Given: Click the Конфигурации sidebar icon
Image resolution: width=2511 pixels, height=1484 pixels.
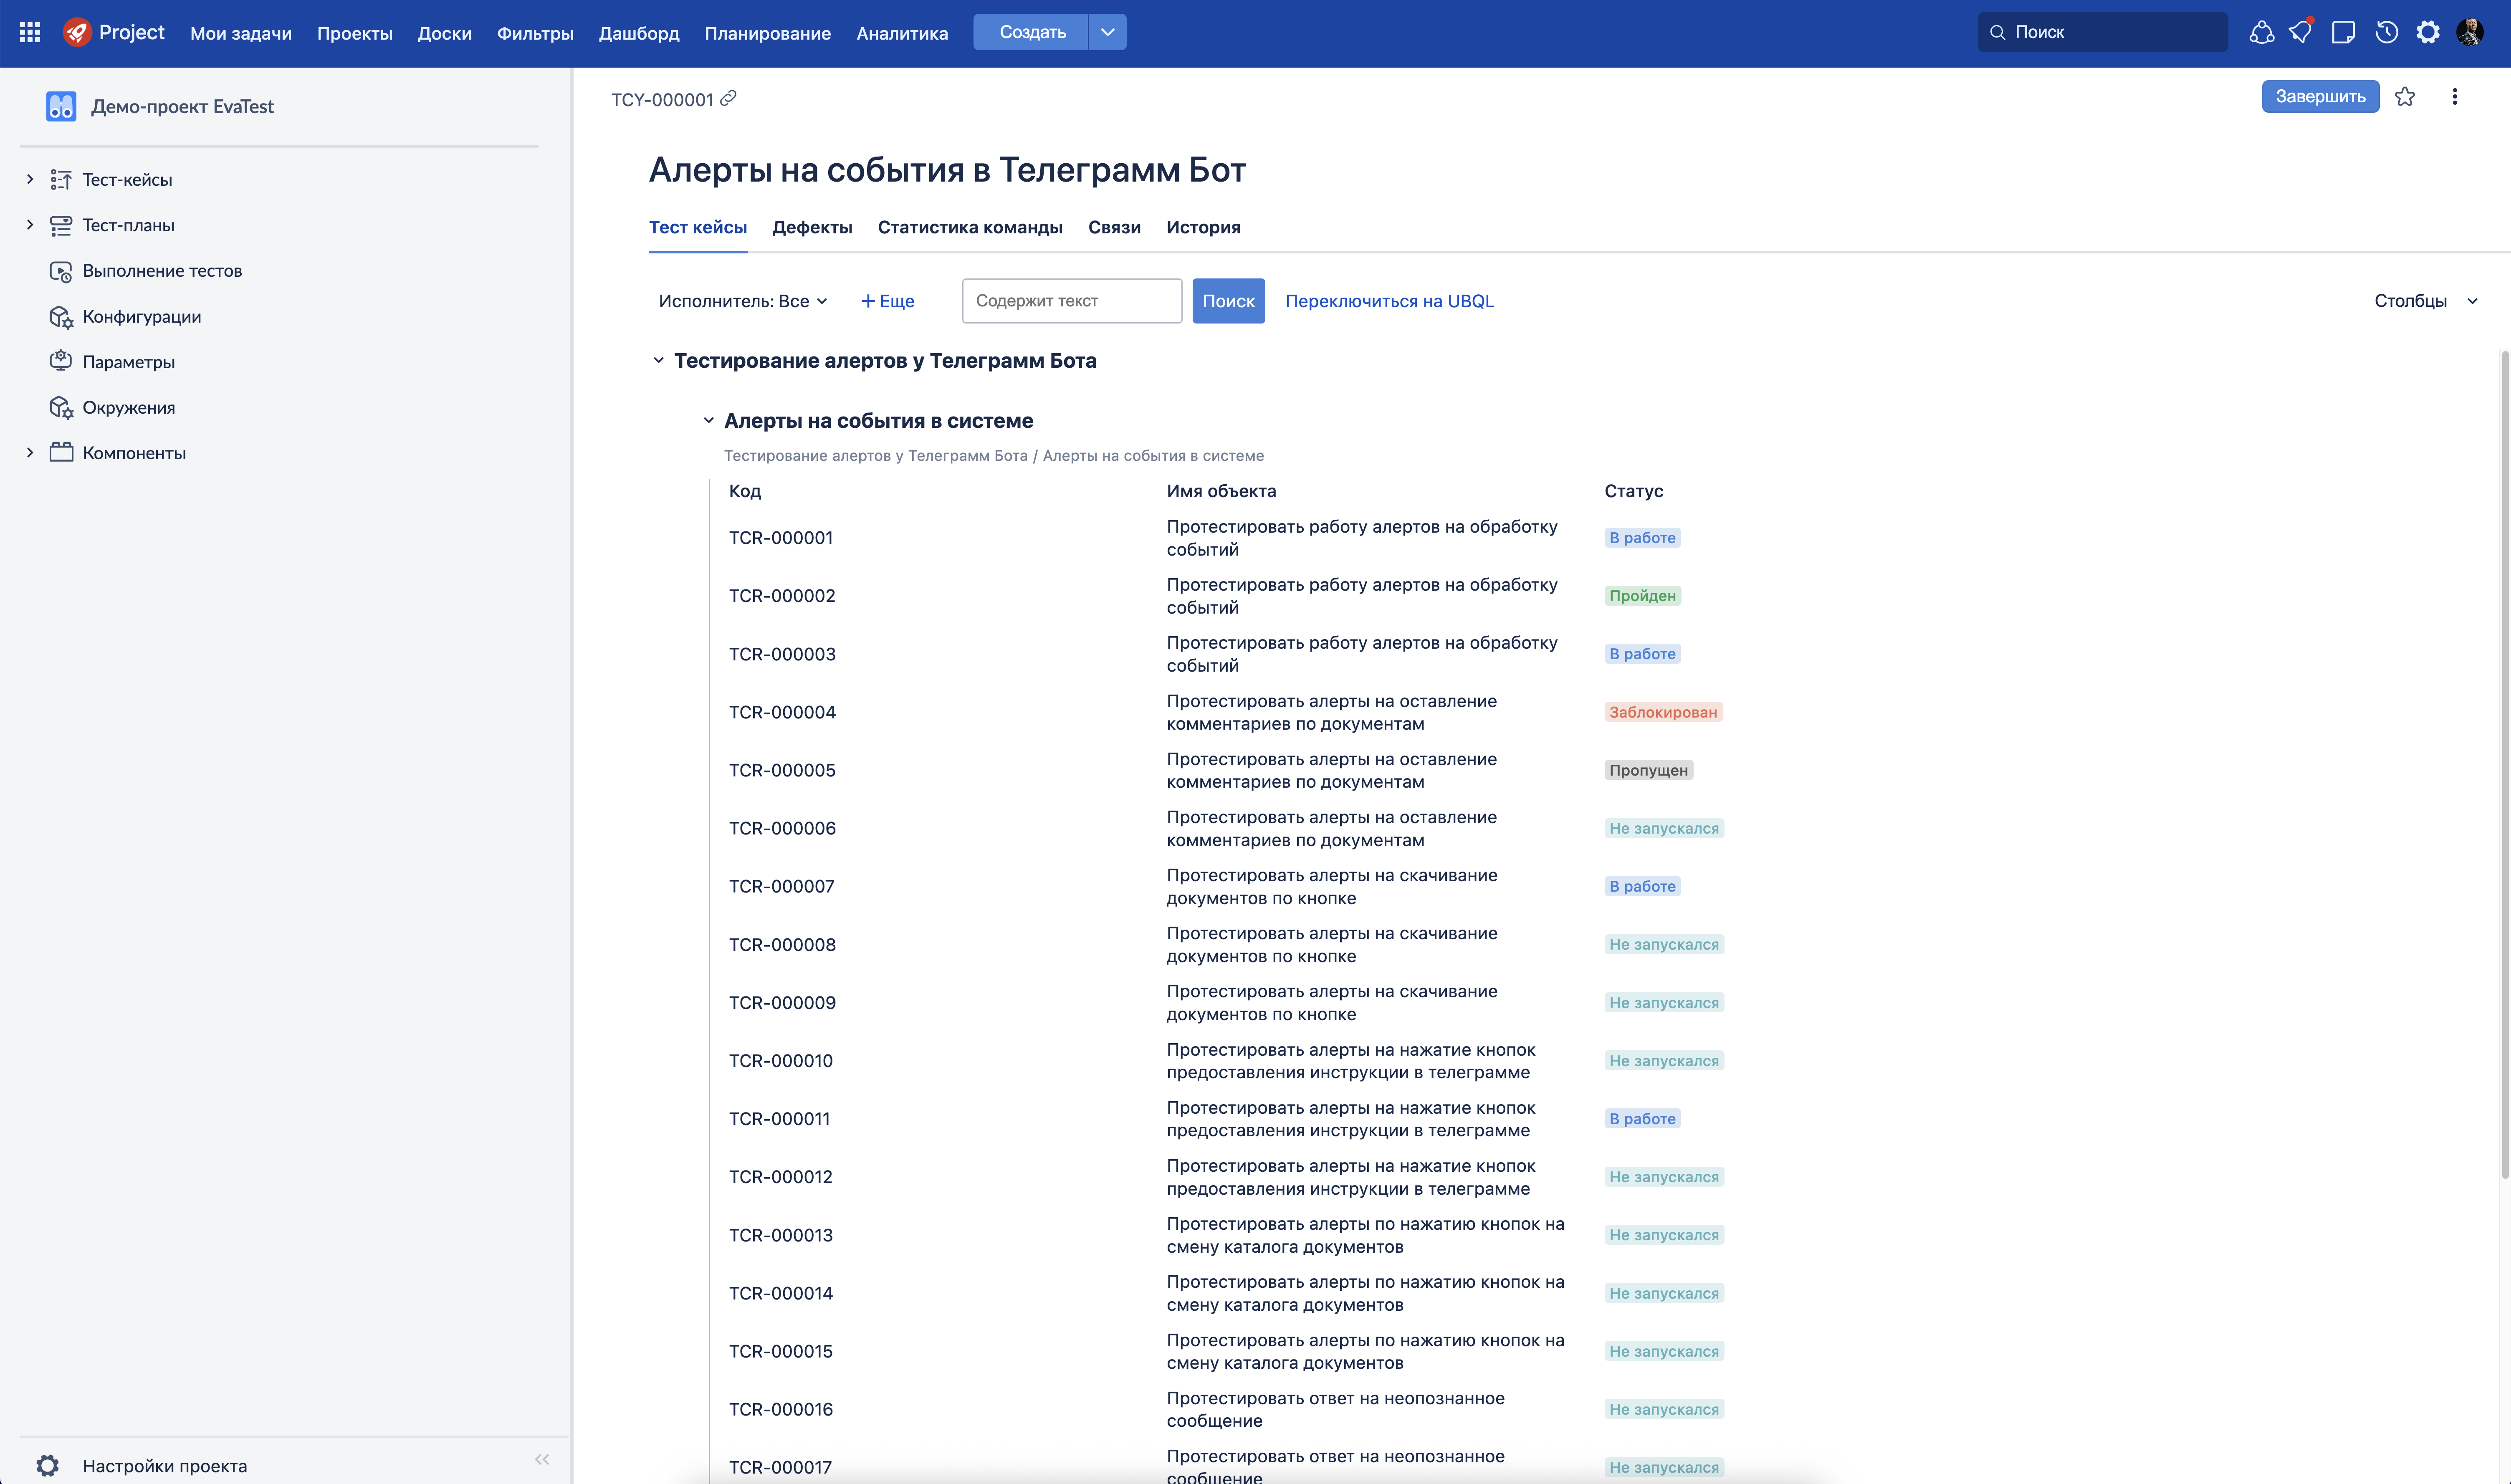Looking at the screenshot, I should tap(61, 317).
